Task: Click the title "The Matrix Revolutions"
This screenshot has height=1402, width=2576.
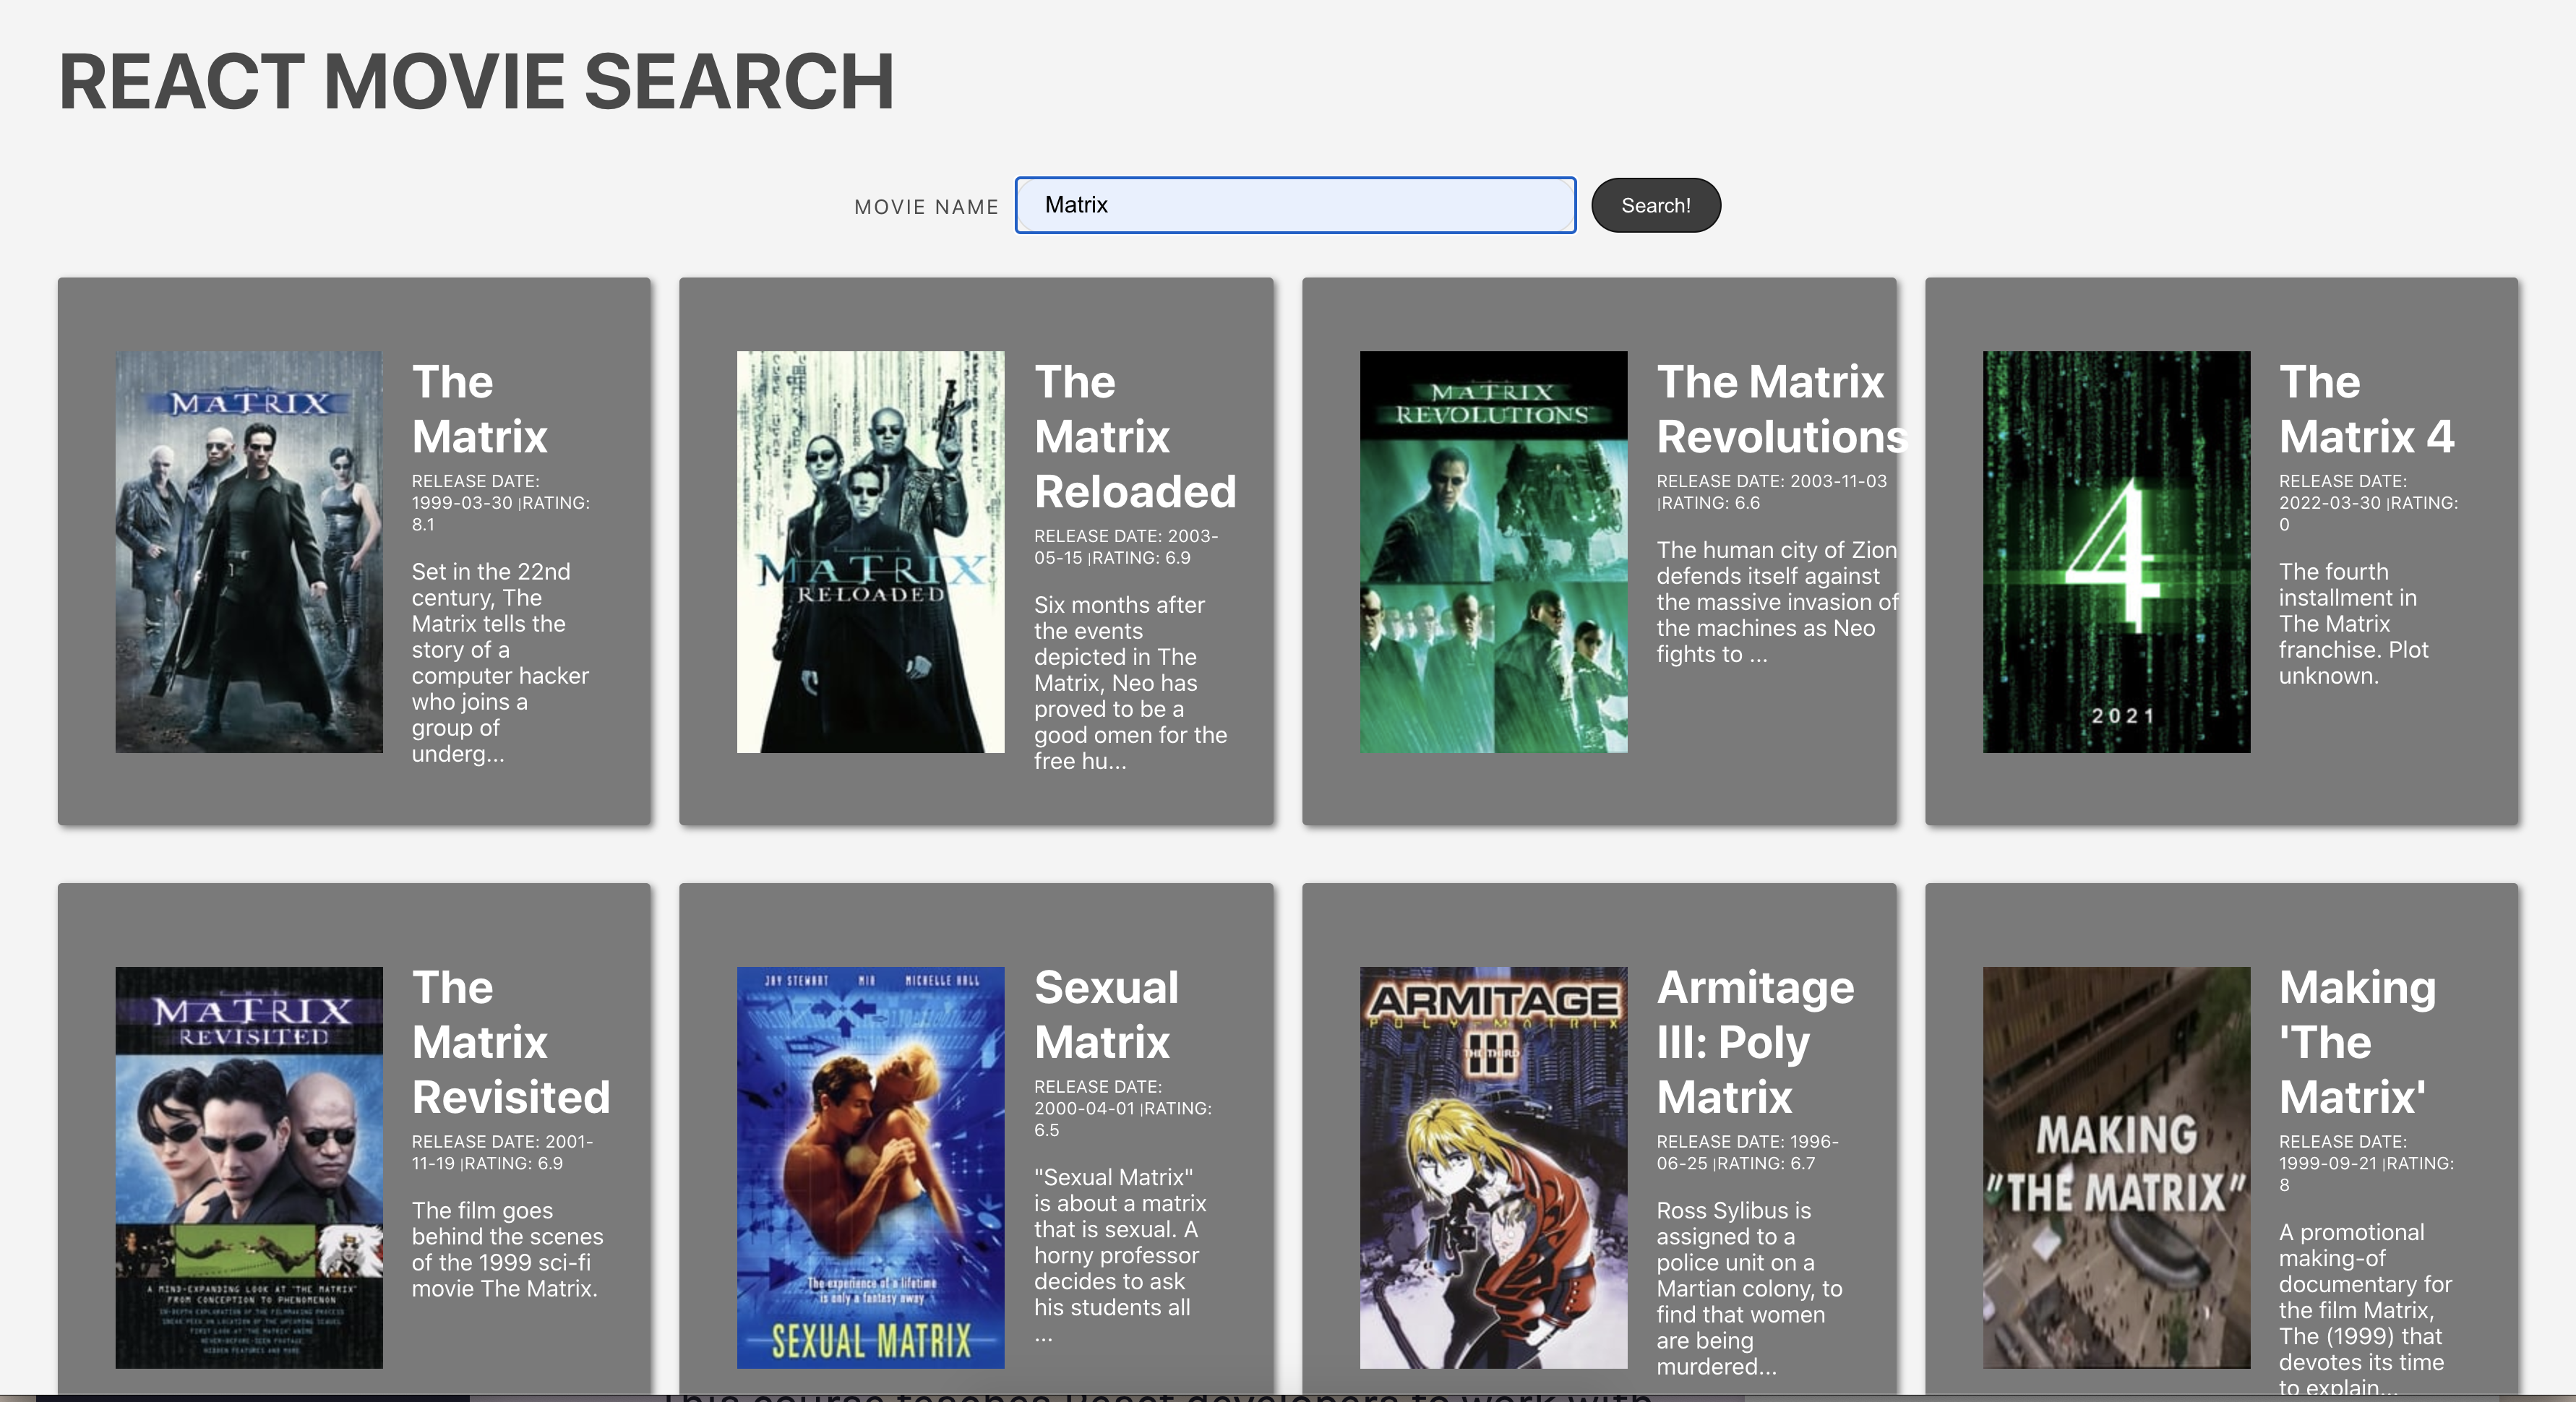Action: click(1782, 409)
